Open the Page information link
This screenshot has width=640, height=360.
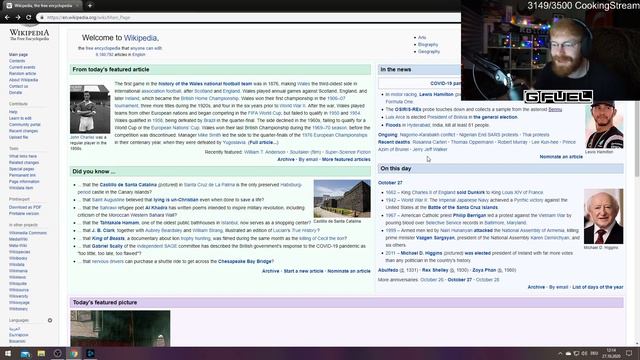coord(24,182)
